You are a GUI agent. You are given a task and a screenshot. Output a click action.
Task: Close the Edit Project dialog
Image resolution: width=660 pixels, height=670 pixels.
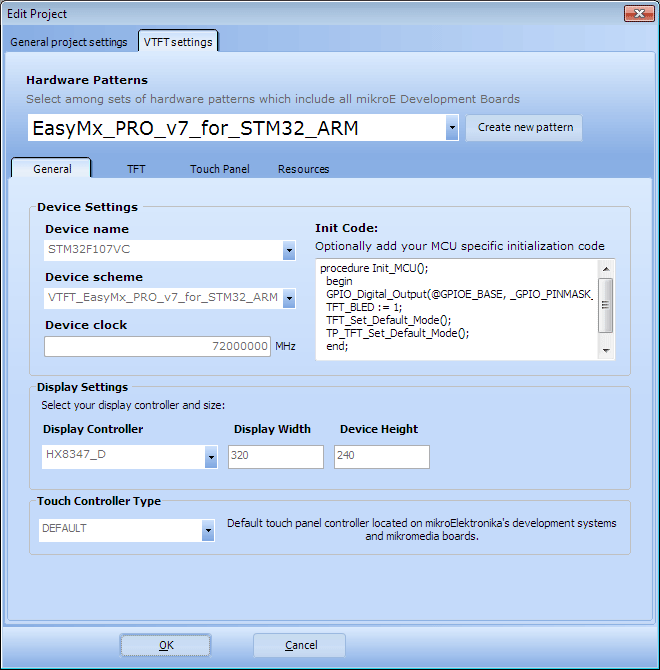point(639,13)
